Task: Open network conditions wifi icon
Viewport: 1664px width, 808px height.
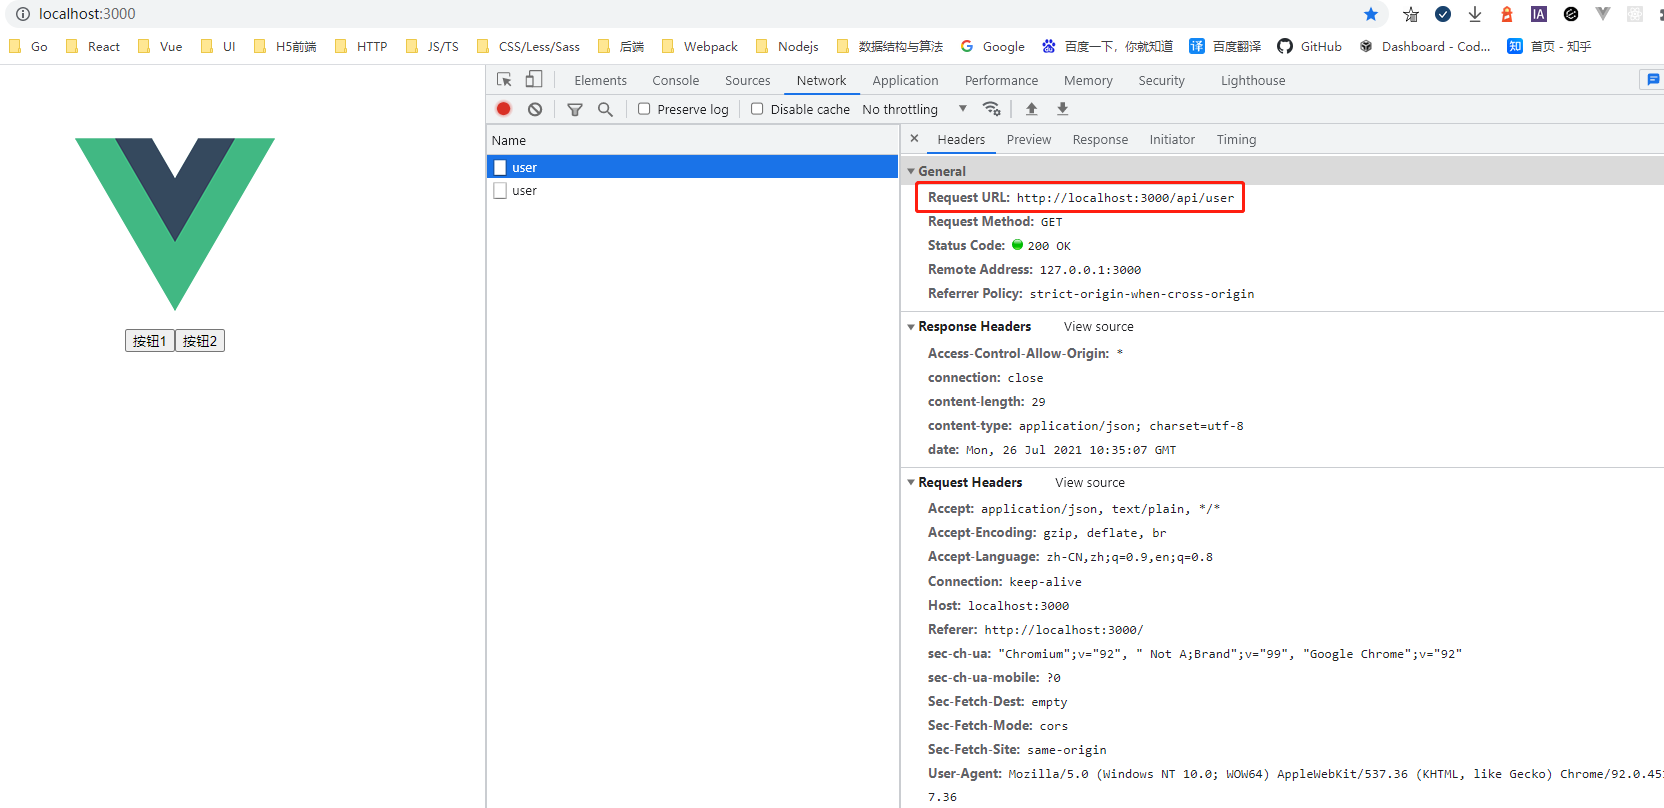Action: pyautogui.click(x=991, y=109)
